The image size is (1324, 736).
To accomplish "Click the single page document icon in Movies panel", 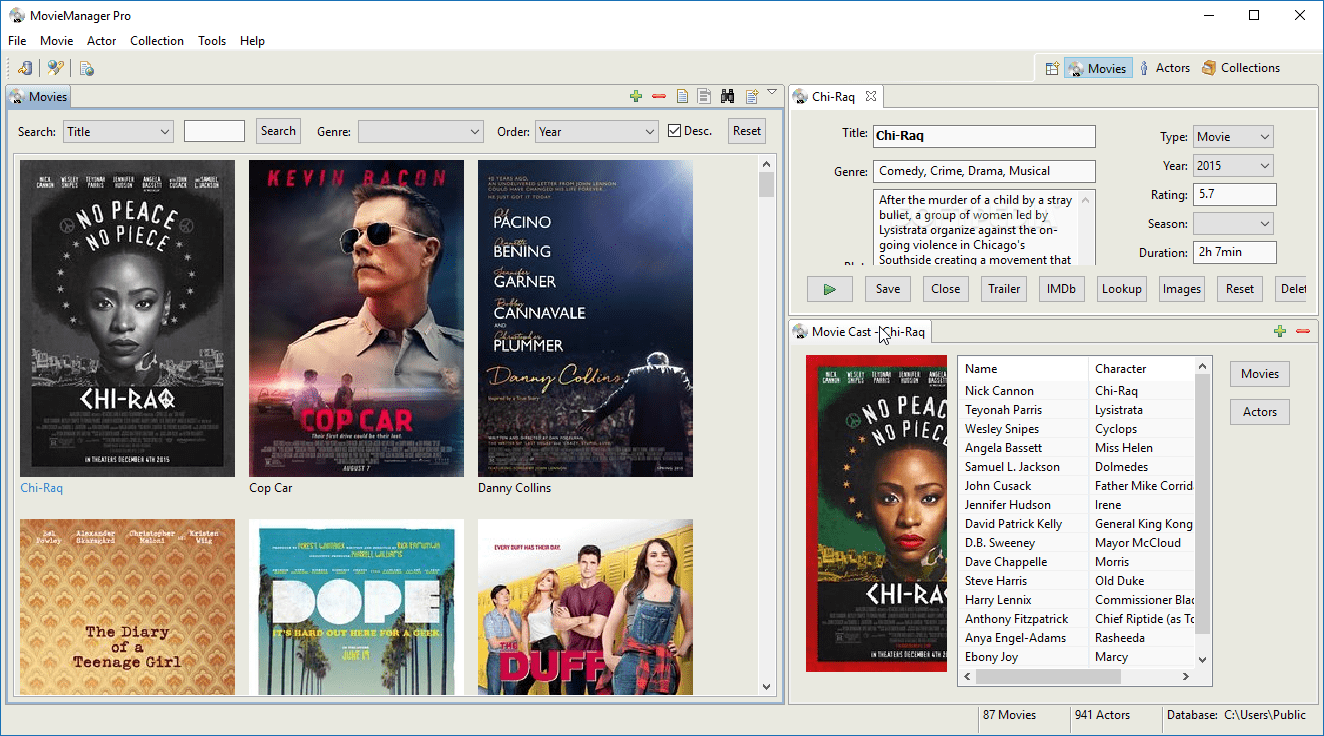I will pyautogui.click(x=682, y=96).
